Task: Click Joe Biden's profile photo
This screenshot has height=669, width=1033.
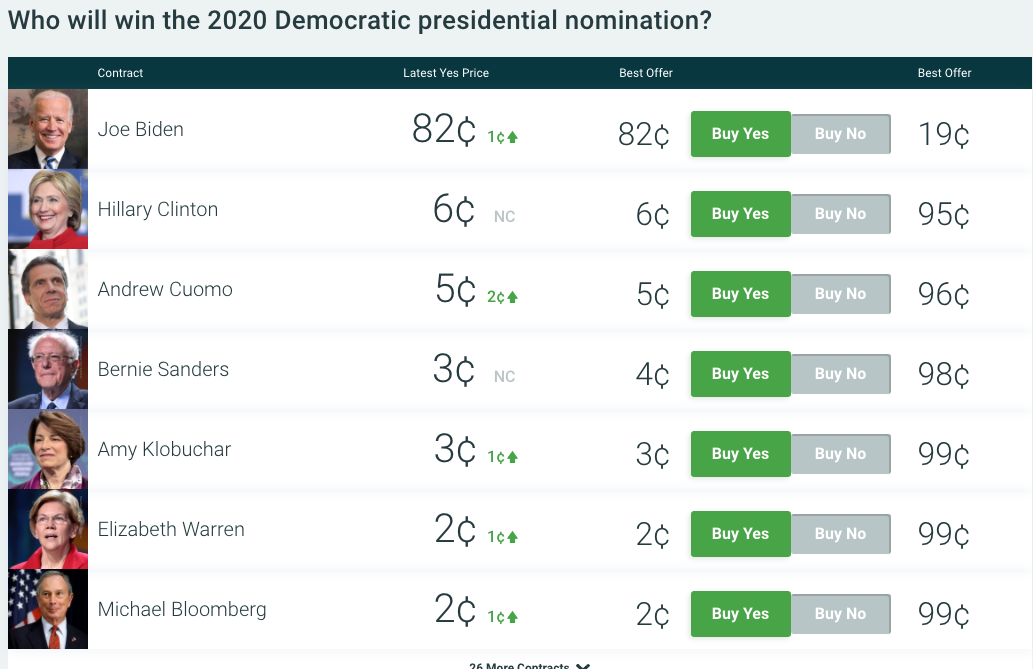Action: click(x=47, y=129)
